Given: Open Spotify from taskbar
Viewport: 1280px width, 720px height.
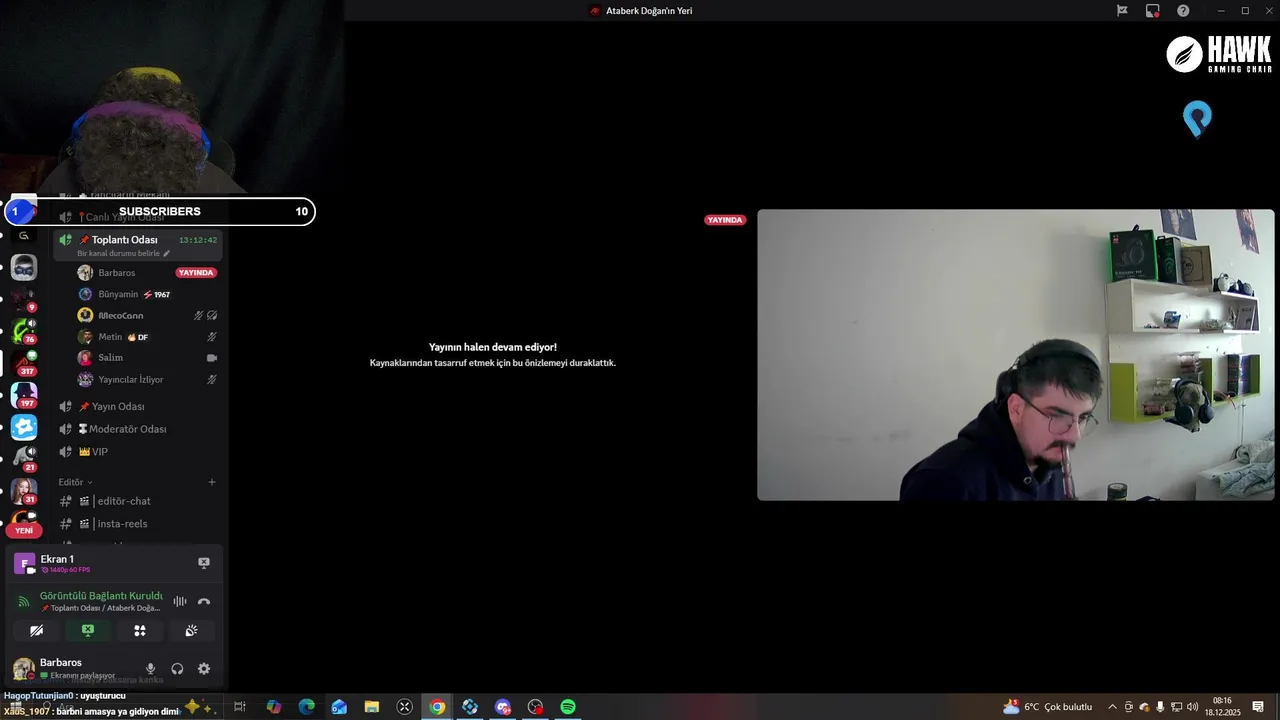Looking at the screenshot, I should (x=568, y=707).
